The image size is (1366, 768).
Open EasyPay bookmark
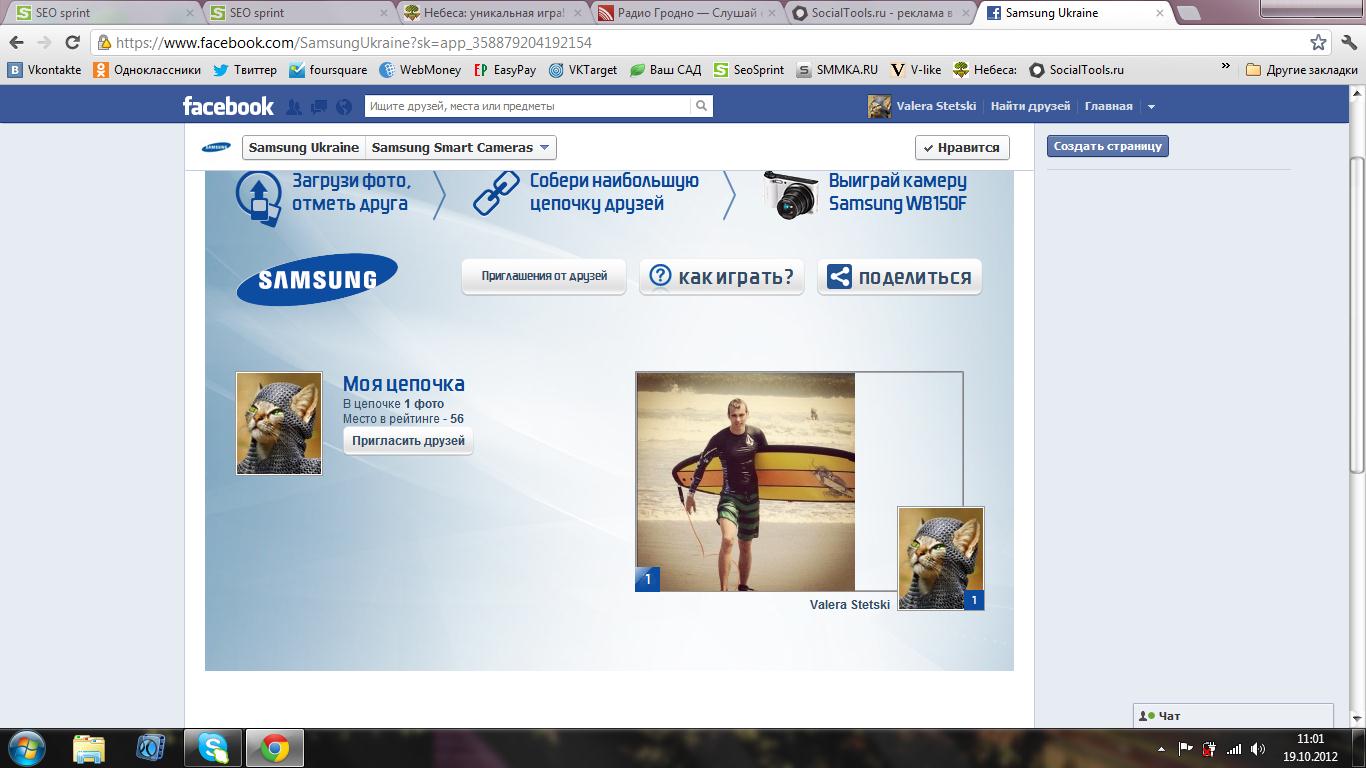505,70
